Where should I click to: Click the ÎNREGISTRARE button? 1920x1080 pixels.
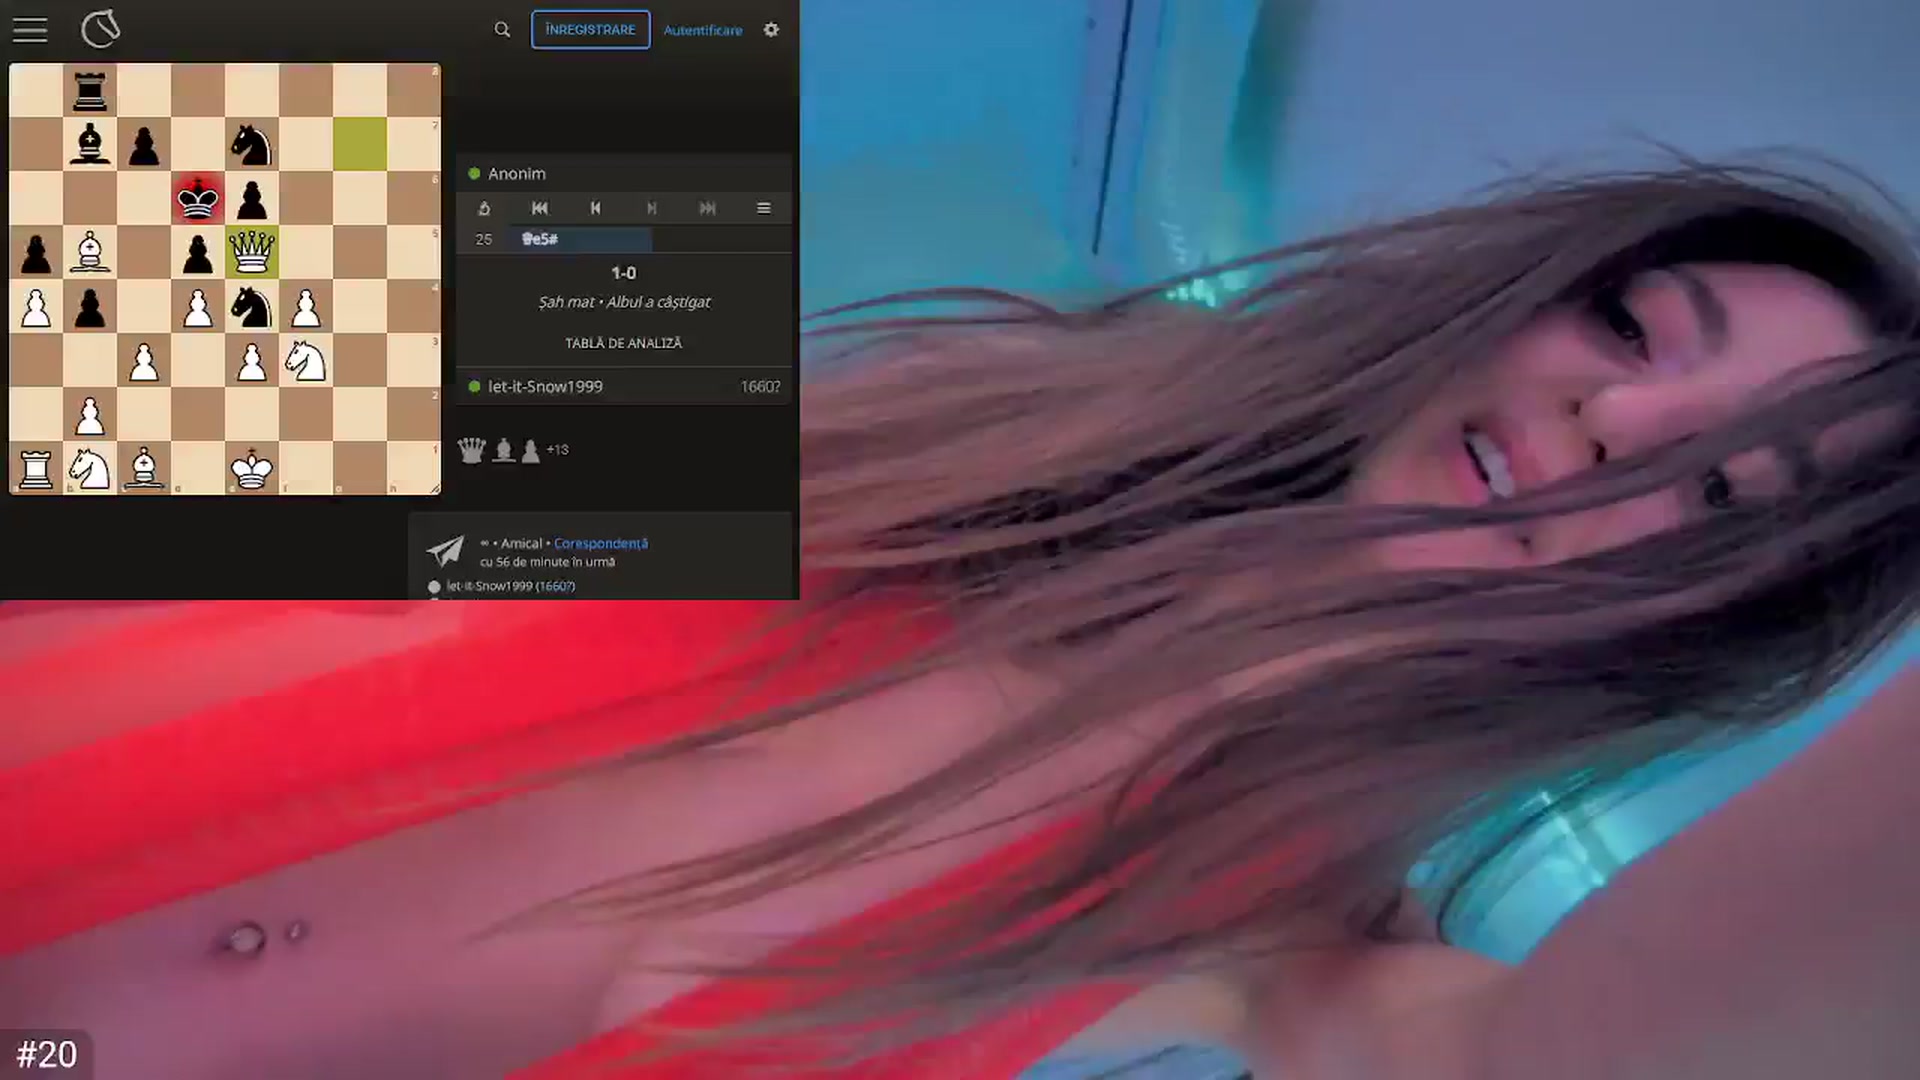(x=590, y=30)
